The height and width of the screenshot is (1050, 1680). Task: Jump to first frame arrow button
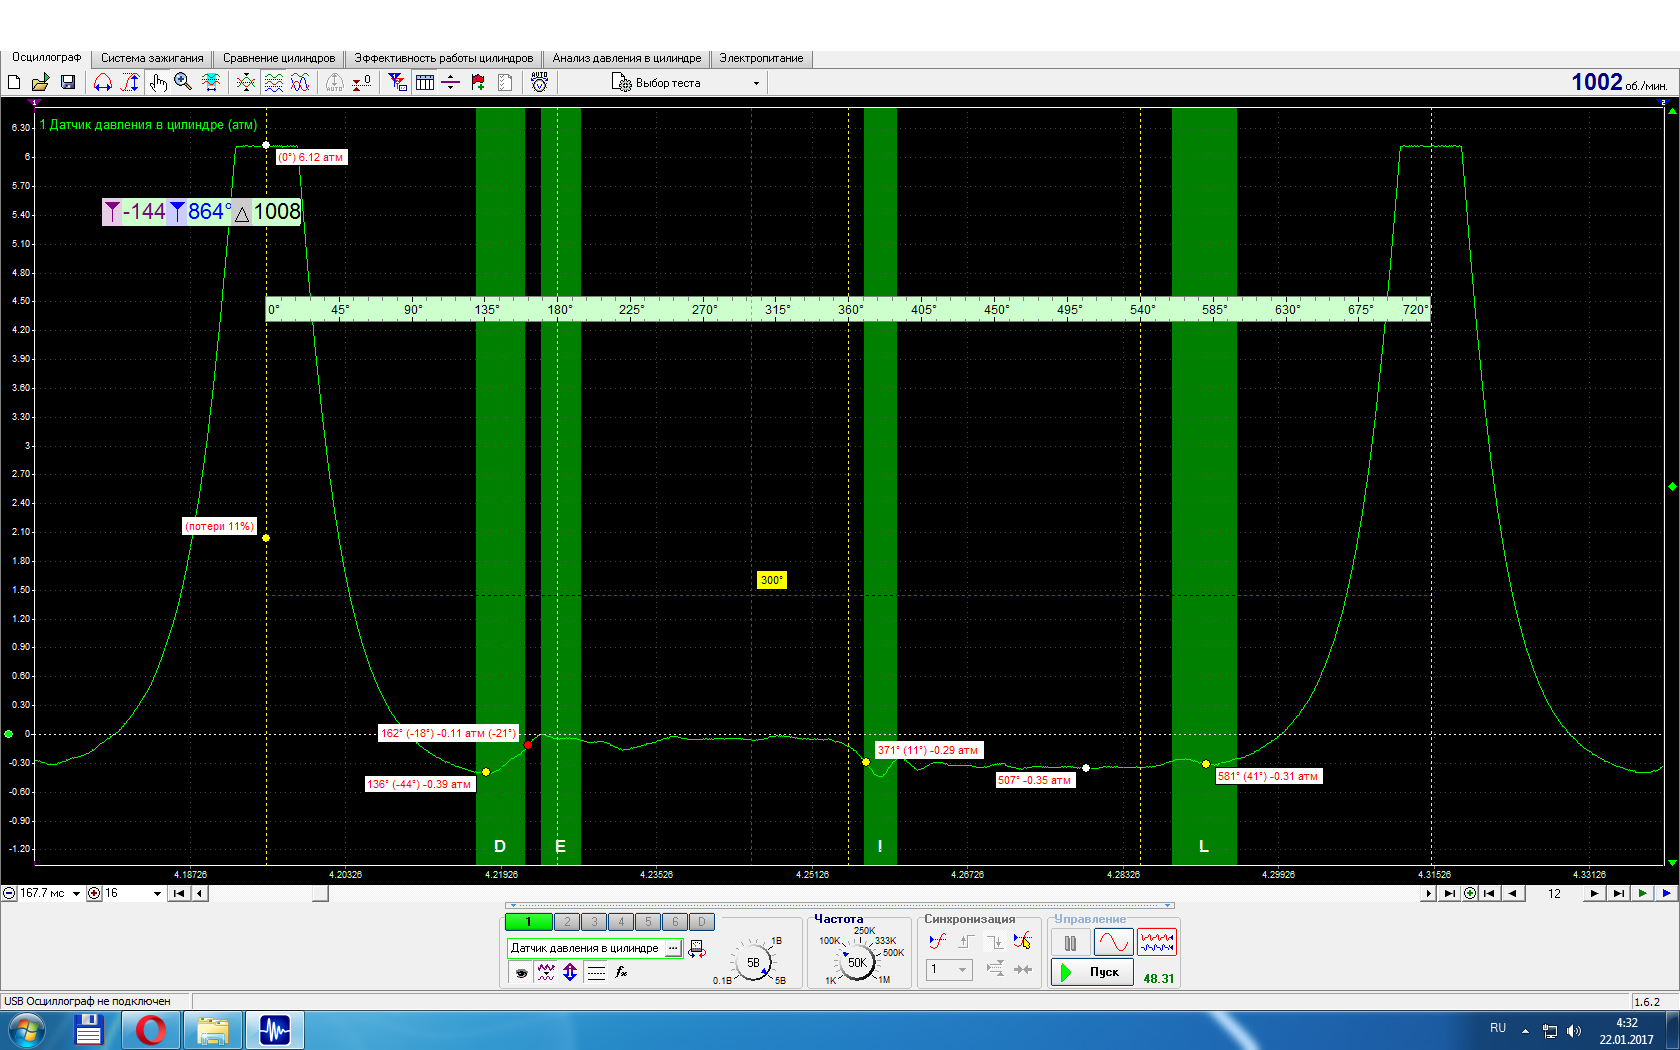coord(1488,894)
